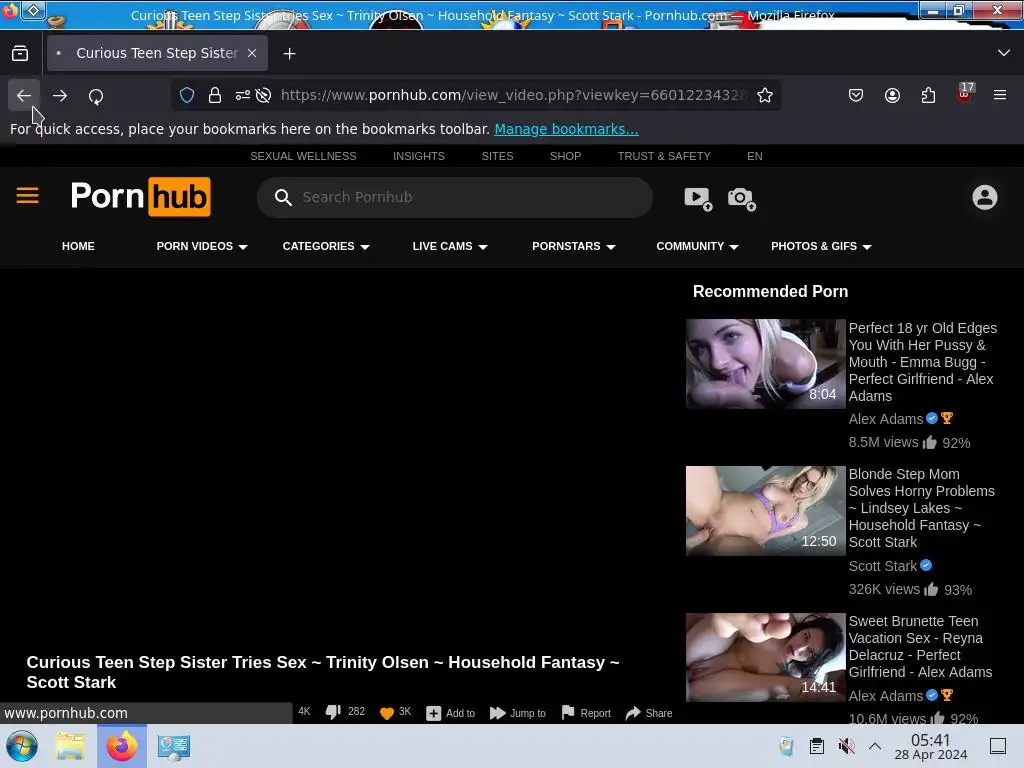Viewport: 1024px width, 768px height.
Task: Click into the URL address field
Action: 513,95
